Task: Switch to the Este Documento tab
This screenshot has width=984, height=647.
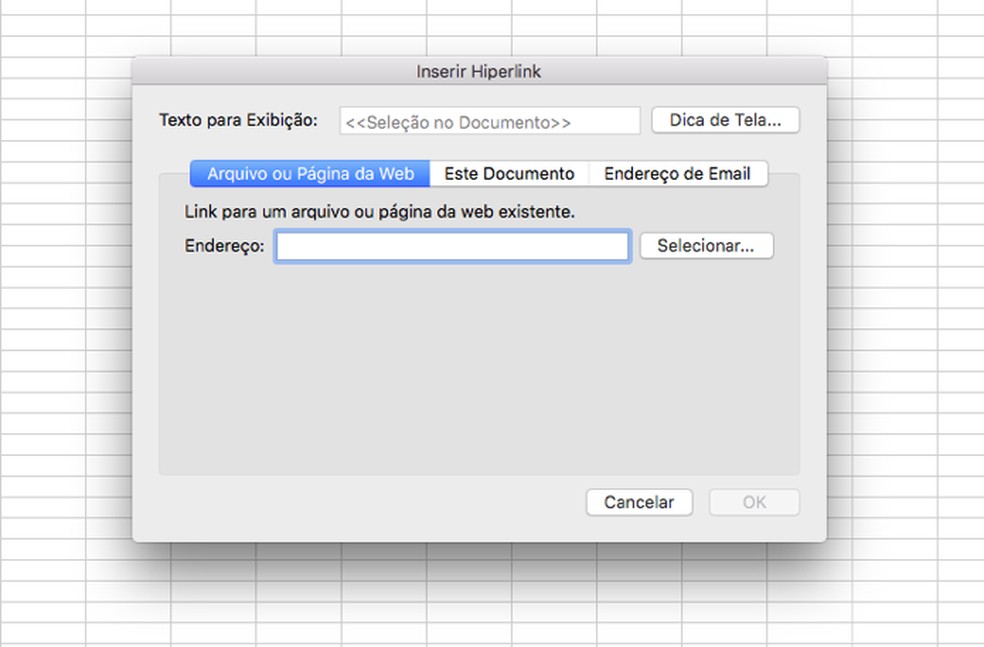Action: pyautogui.click(x=509, y=174)
